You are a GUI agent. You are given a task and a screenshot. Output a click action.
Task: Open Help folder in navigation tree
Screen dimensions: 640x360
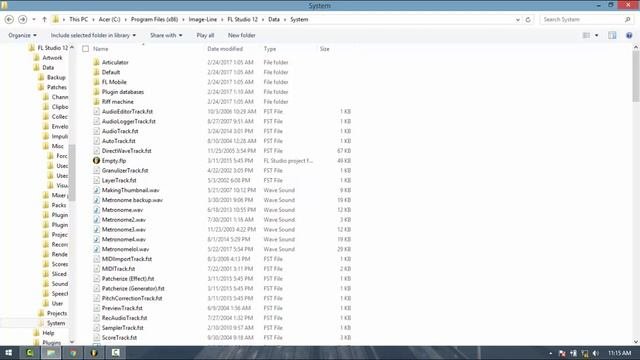point(48,333)
